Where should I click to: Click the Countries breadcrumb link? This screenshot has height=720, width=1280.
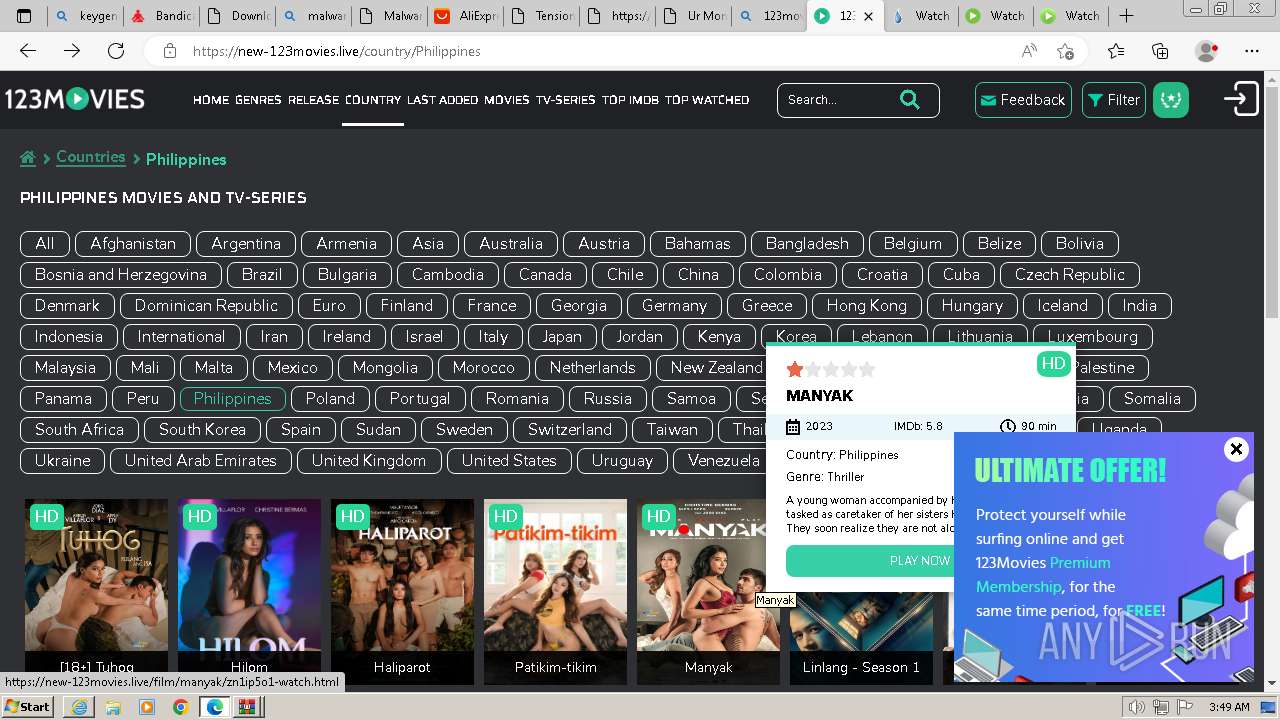(91, 157)
